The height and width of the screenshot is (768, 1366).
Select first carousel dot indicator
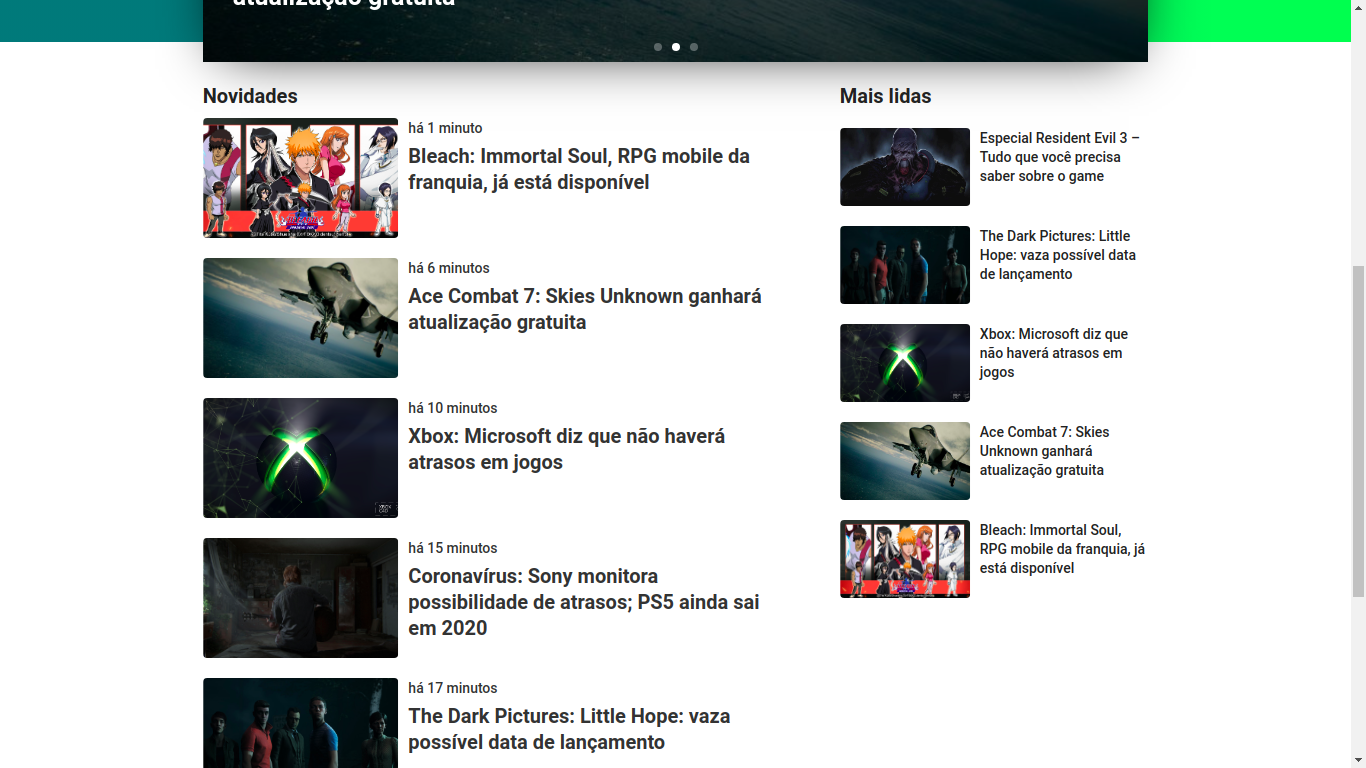pos(658,47)
